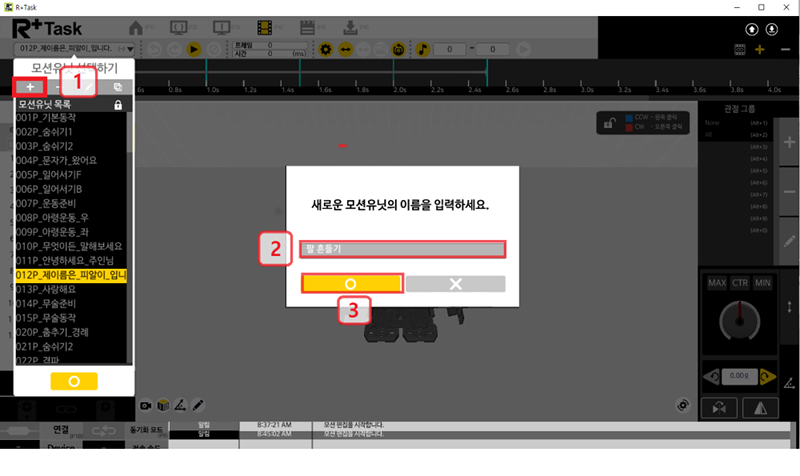The width and height of the screenshot is (800, 476).
Task: Click the duplicate motion unit icon
Action: 119,87
